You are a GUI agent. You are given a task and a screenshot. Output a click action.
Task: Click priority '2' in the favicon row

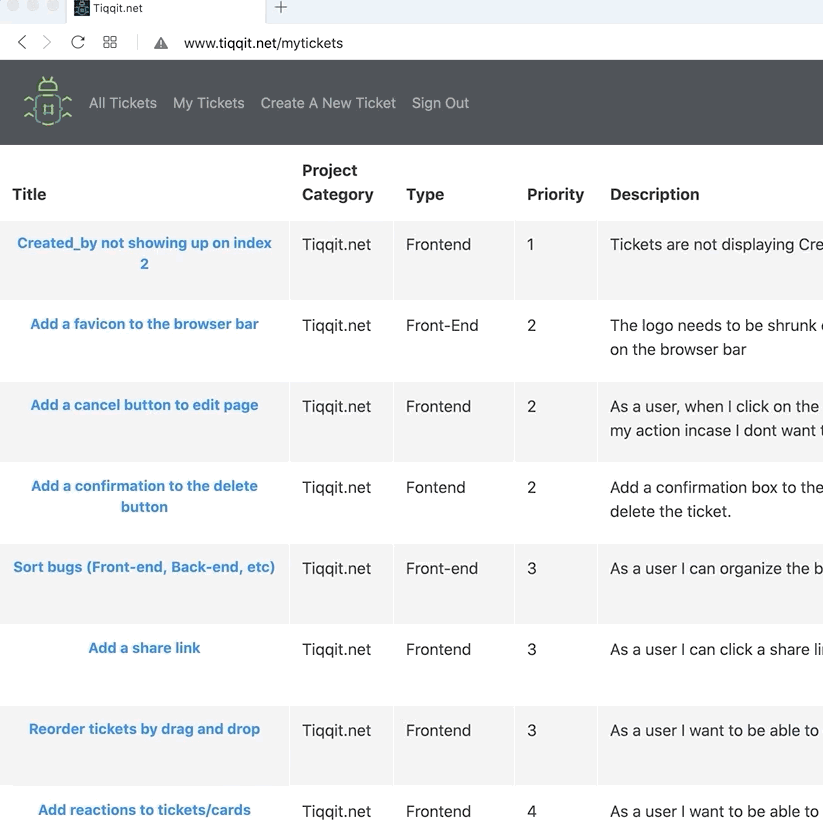pyautogui.click(x=532, y=325)
